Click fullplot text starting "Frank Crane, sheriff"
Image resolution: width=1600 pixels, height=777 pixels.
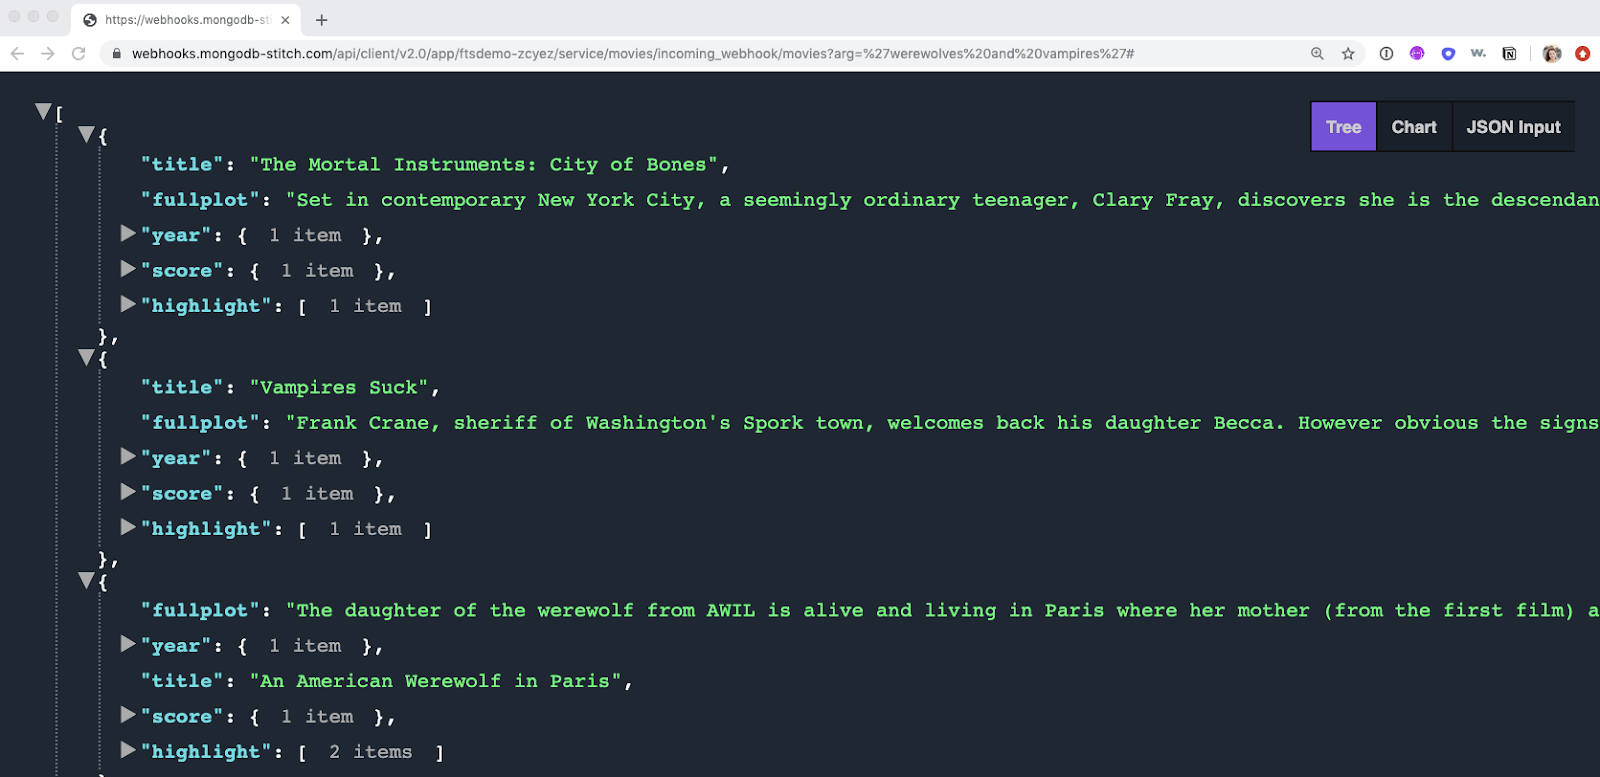click(x=942, y=423)
